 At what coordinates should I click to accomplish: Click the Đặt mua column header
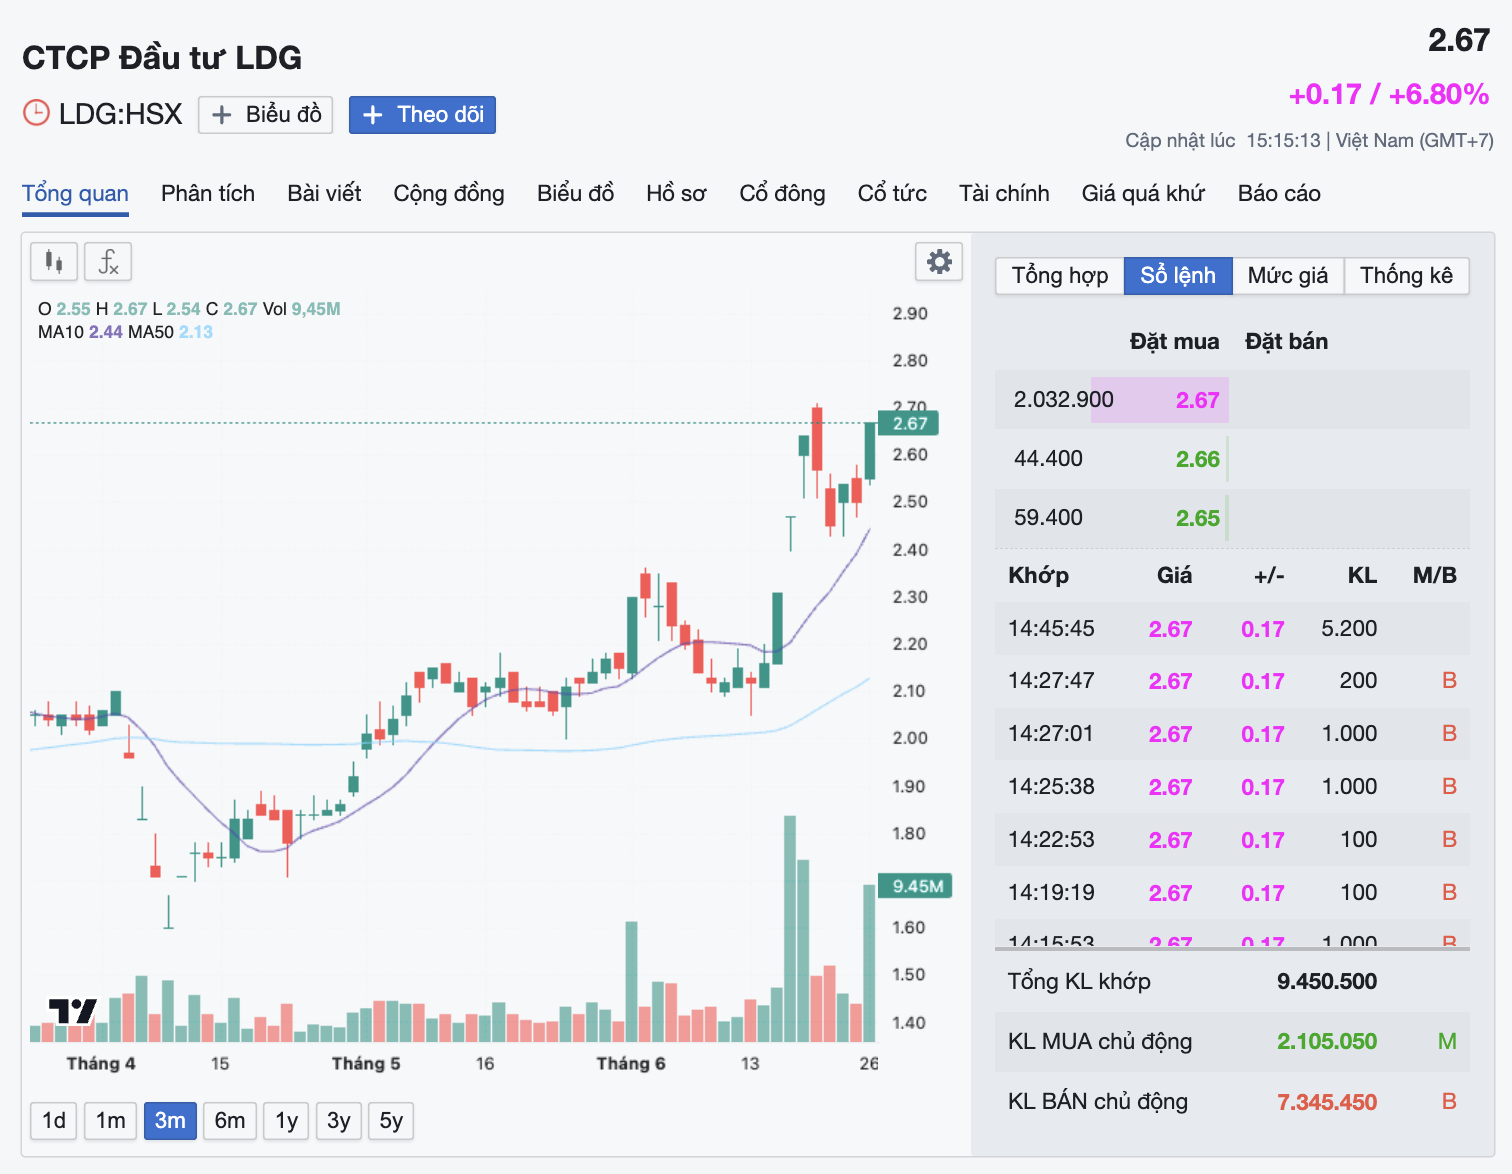click(1174, 341)
